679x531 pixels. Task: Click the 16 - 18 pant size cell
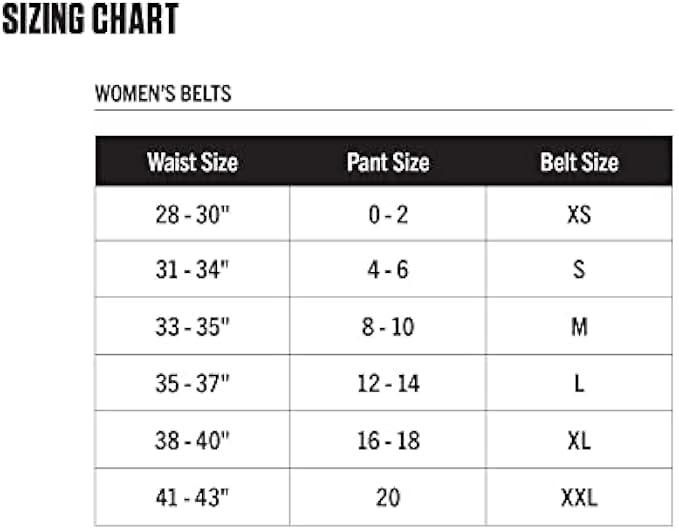[x=388, y=440]
